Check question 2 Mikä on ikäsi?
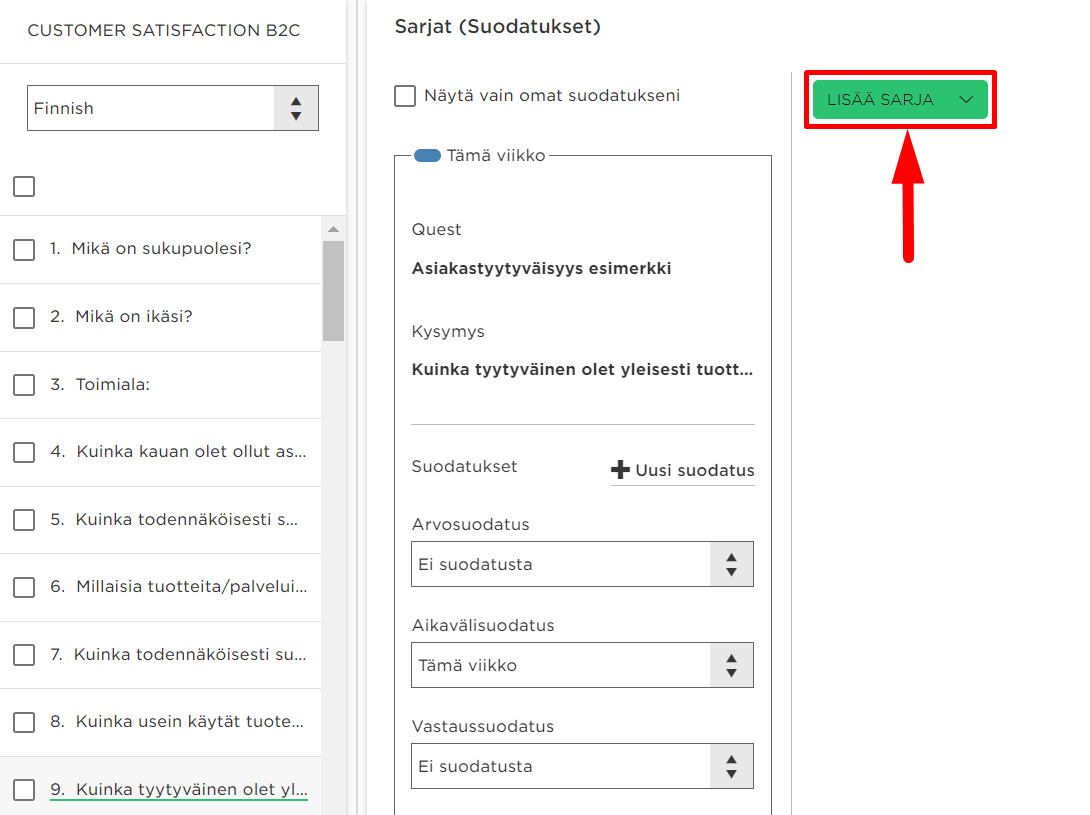The image size is (1090, 815). click(24, 318)
